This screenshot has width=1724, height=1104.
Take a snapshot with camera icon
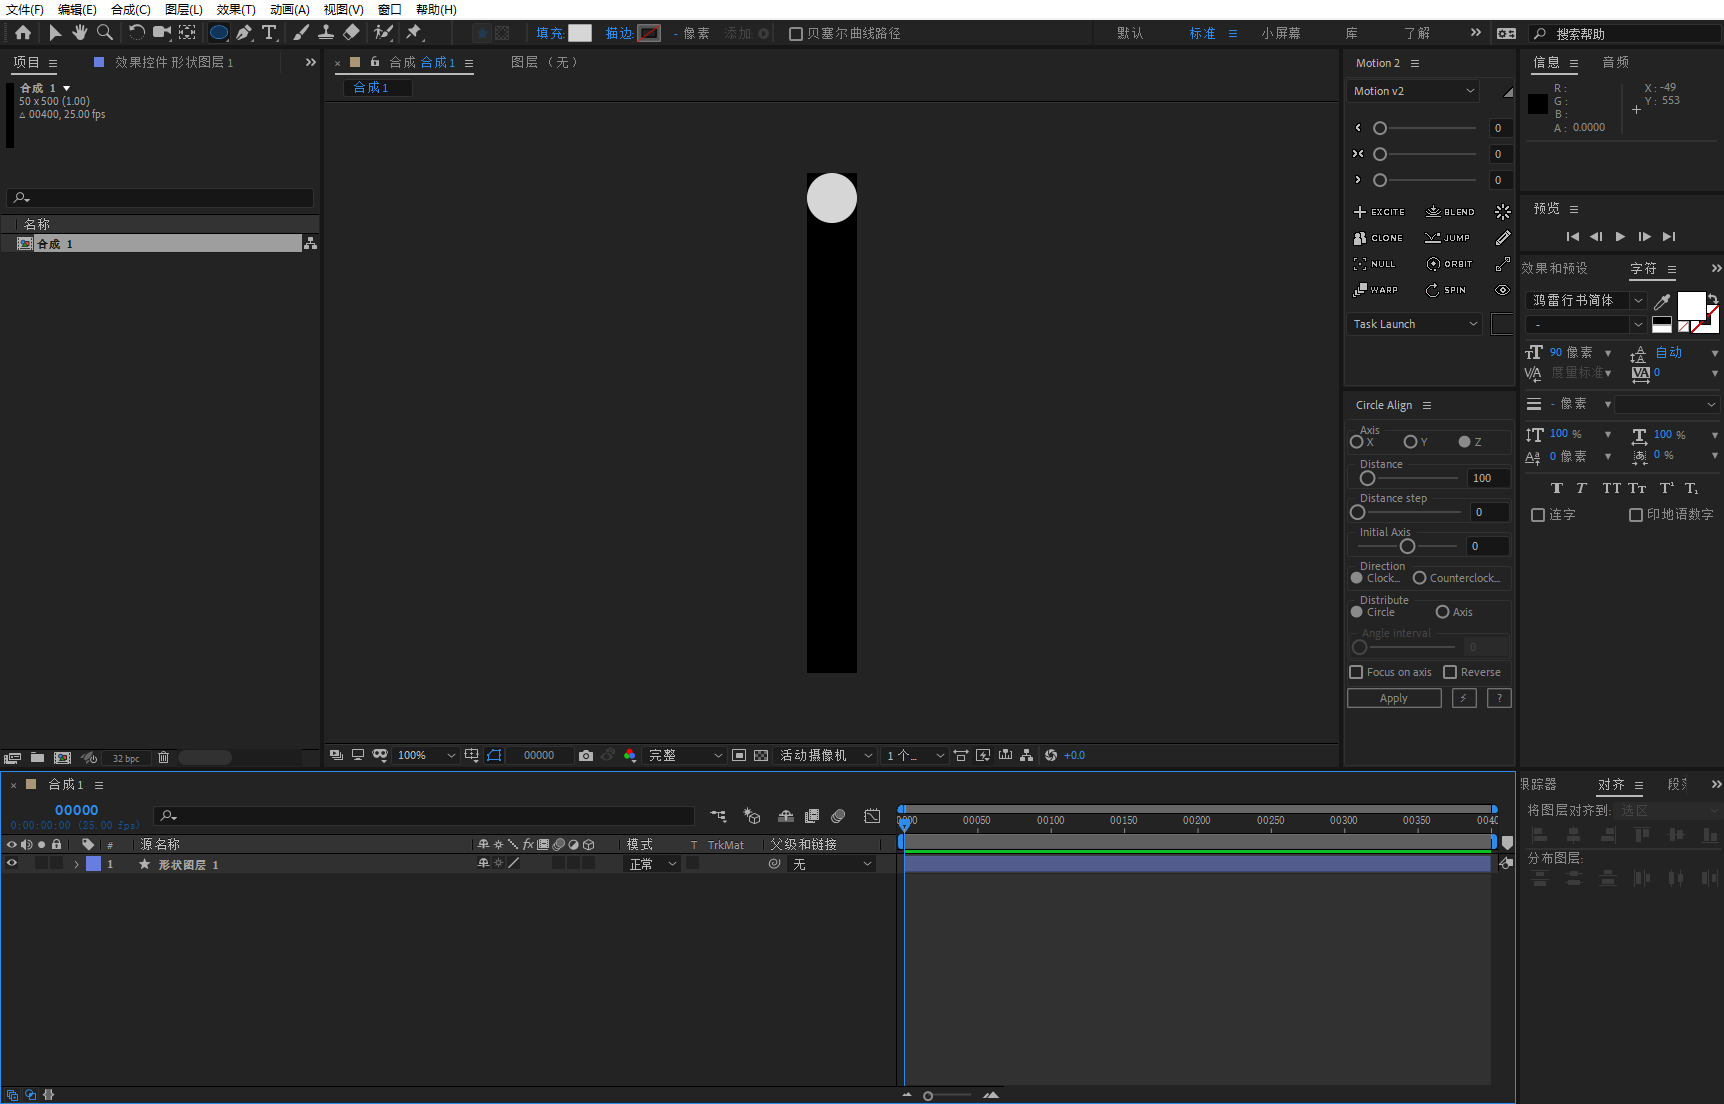point(586,755)
